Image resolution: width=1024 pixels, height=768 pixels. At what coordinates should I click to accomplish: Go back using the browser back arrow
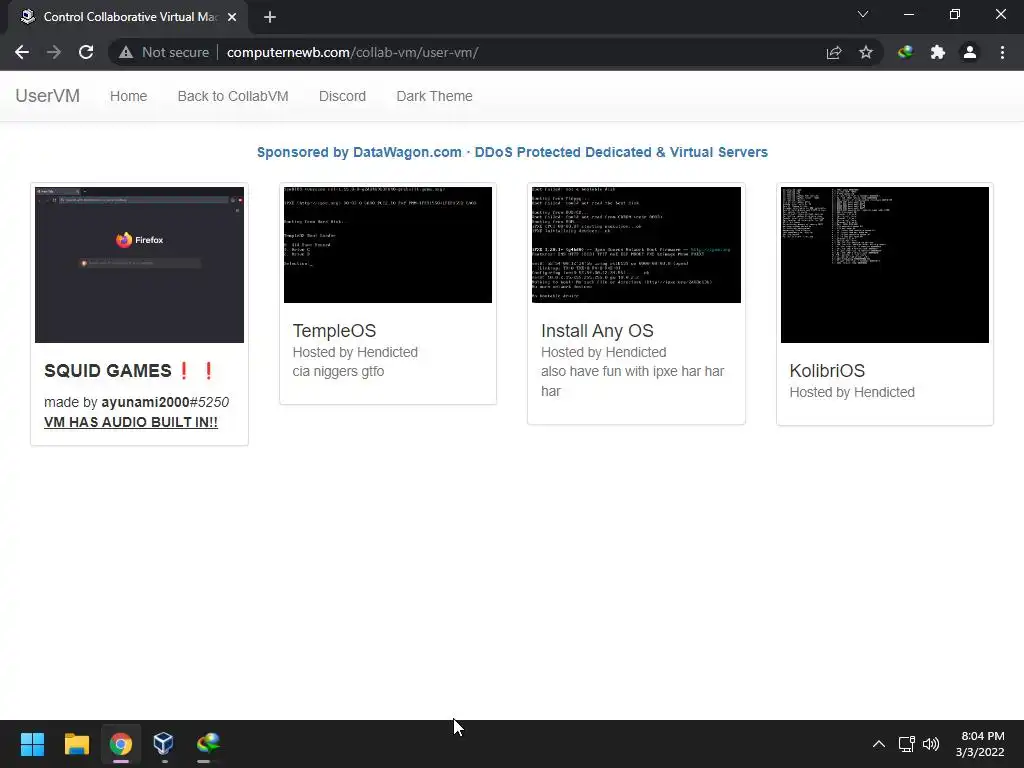tap(22, 52)
